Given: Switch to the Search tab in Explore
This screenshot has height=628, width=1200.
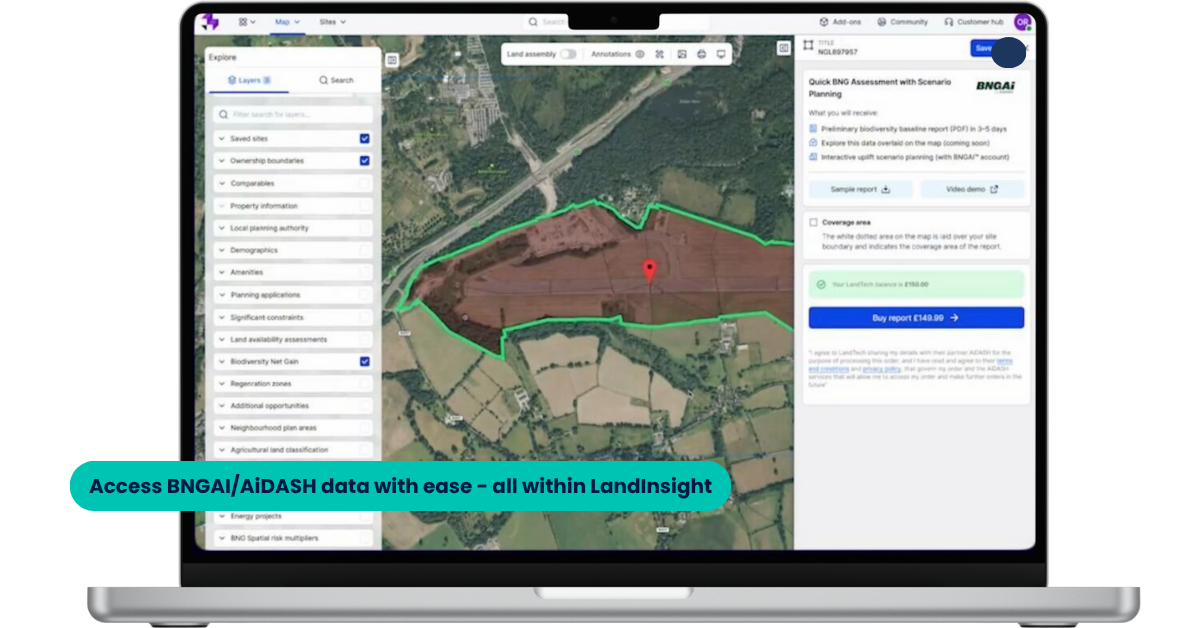Looking at the screenshot, I should (336, 80).
